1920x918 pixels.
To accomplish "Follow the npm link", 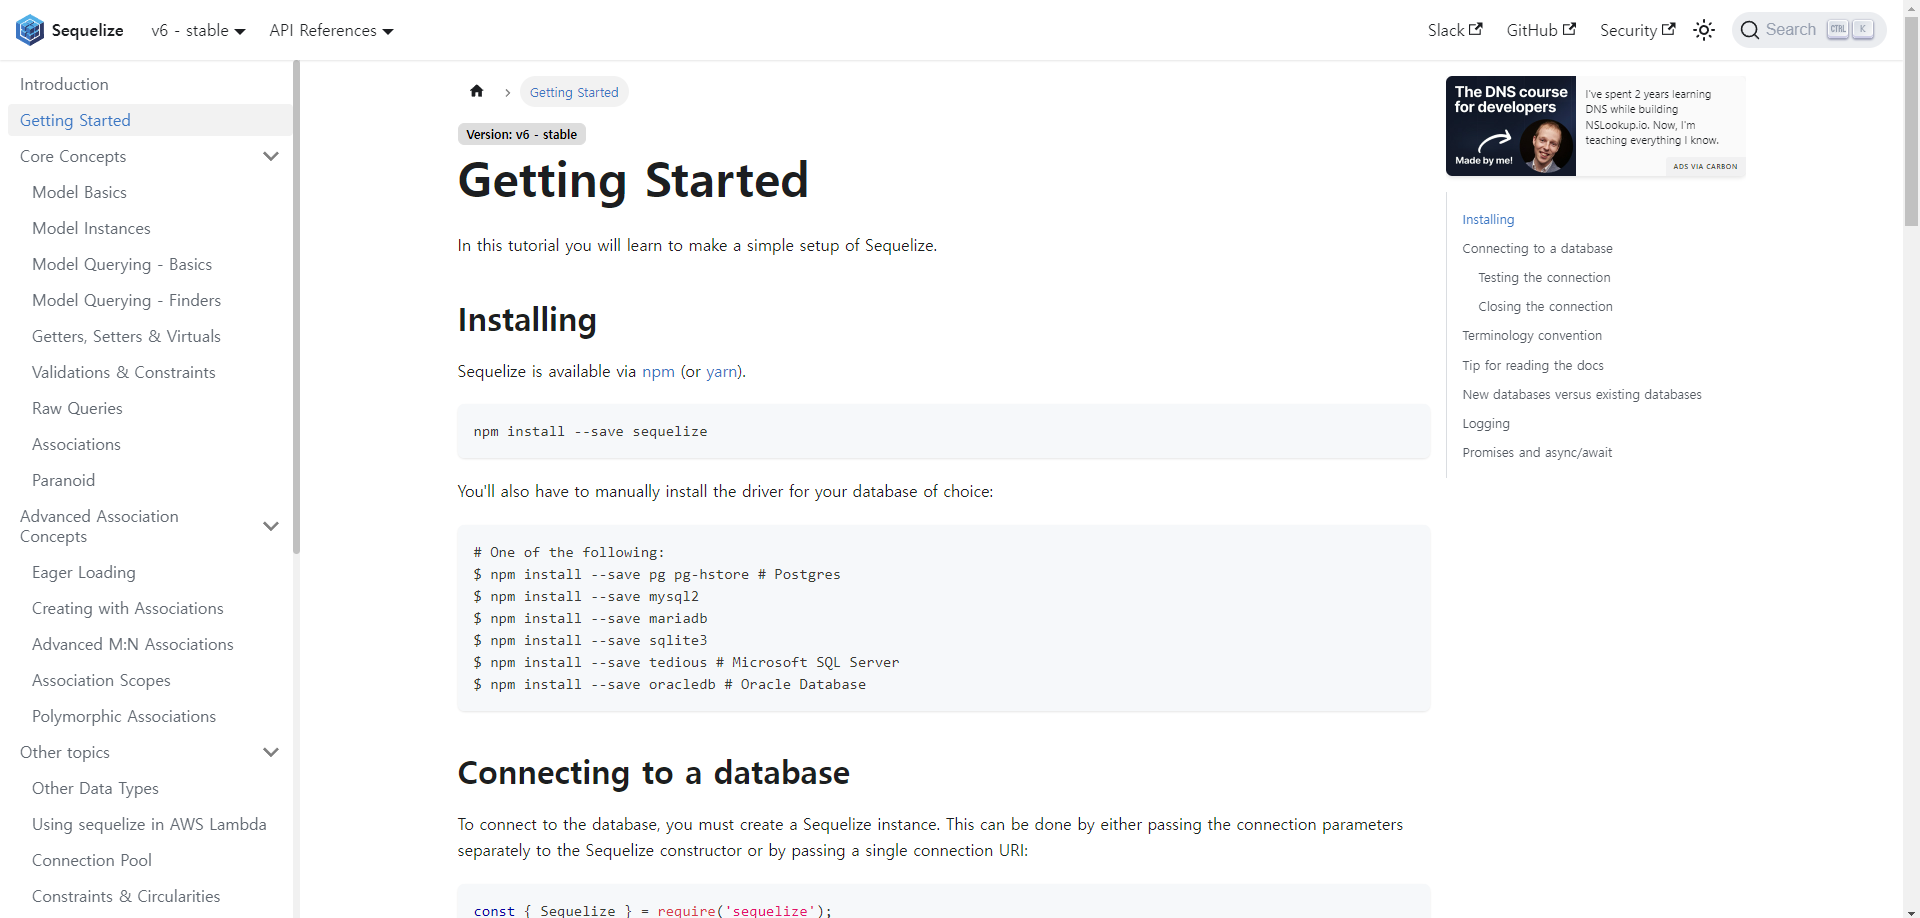I will point(658,371).
